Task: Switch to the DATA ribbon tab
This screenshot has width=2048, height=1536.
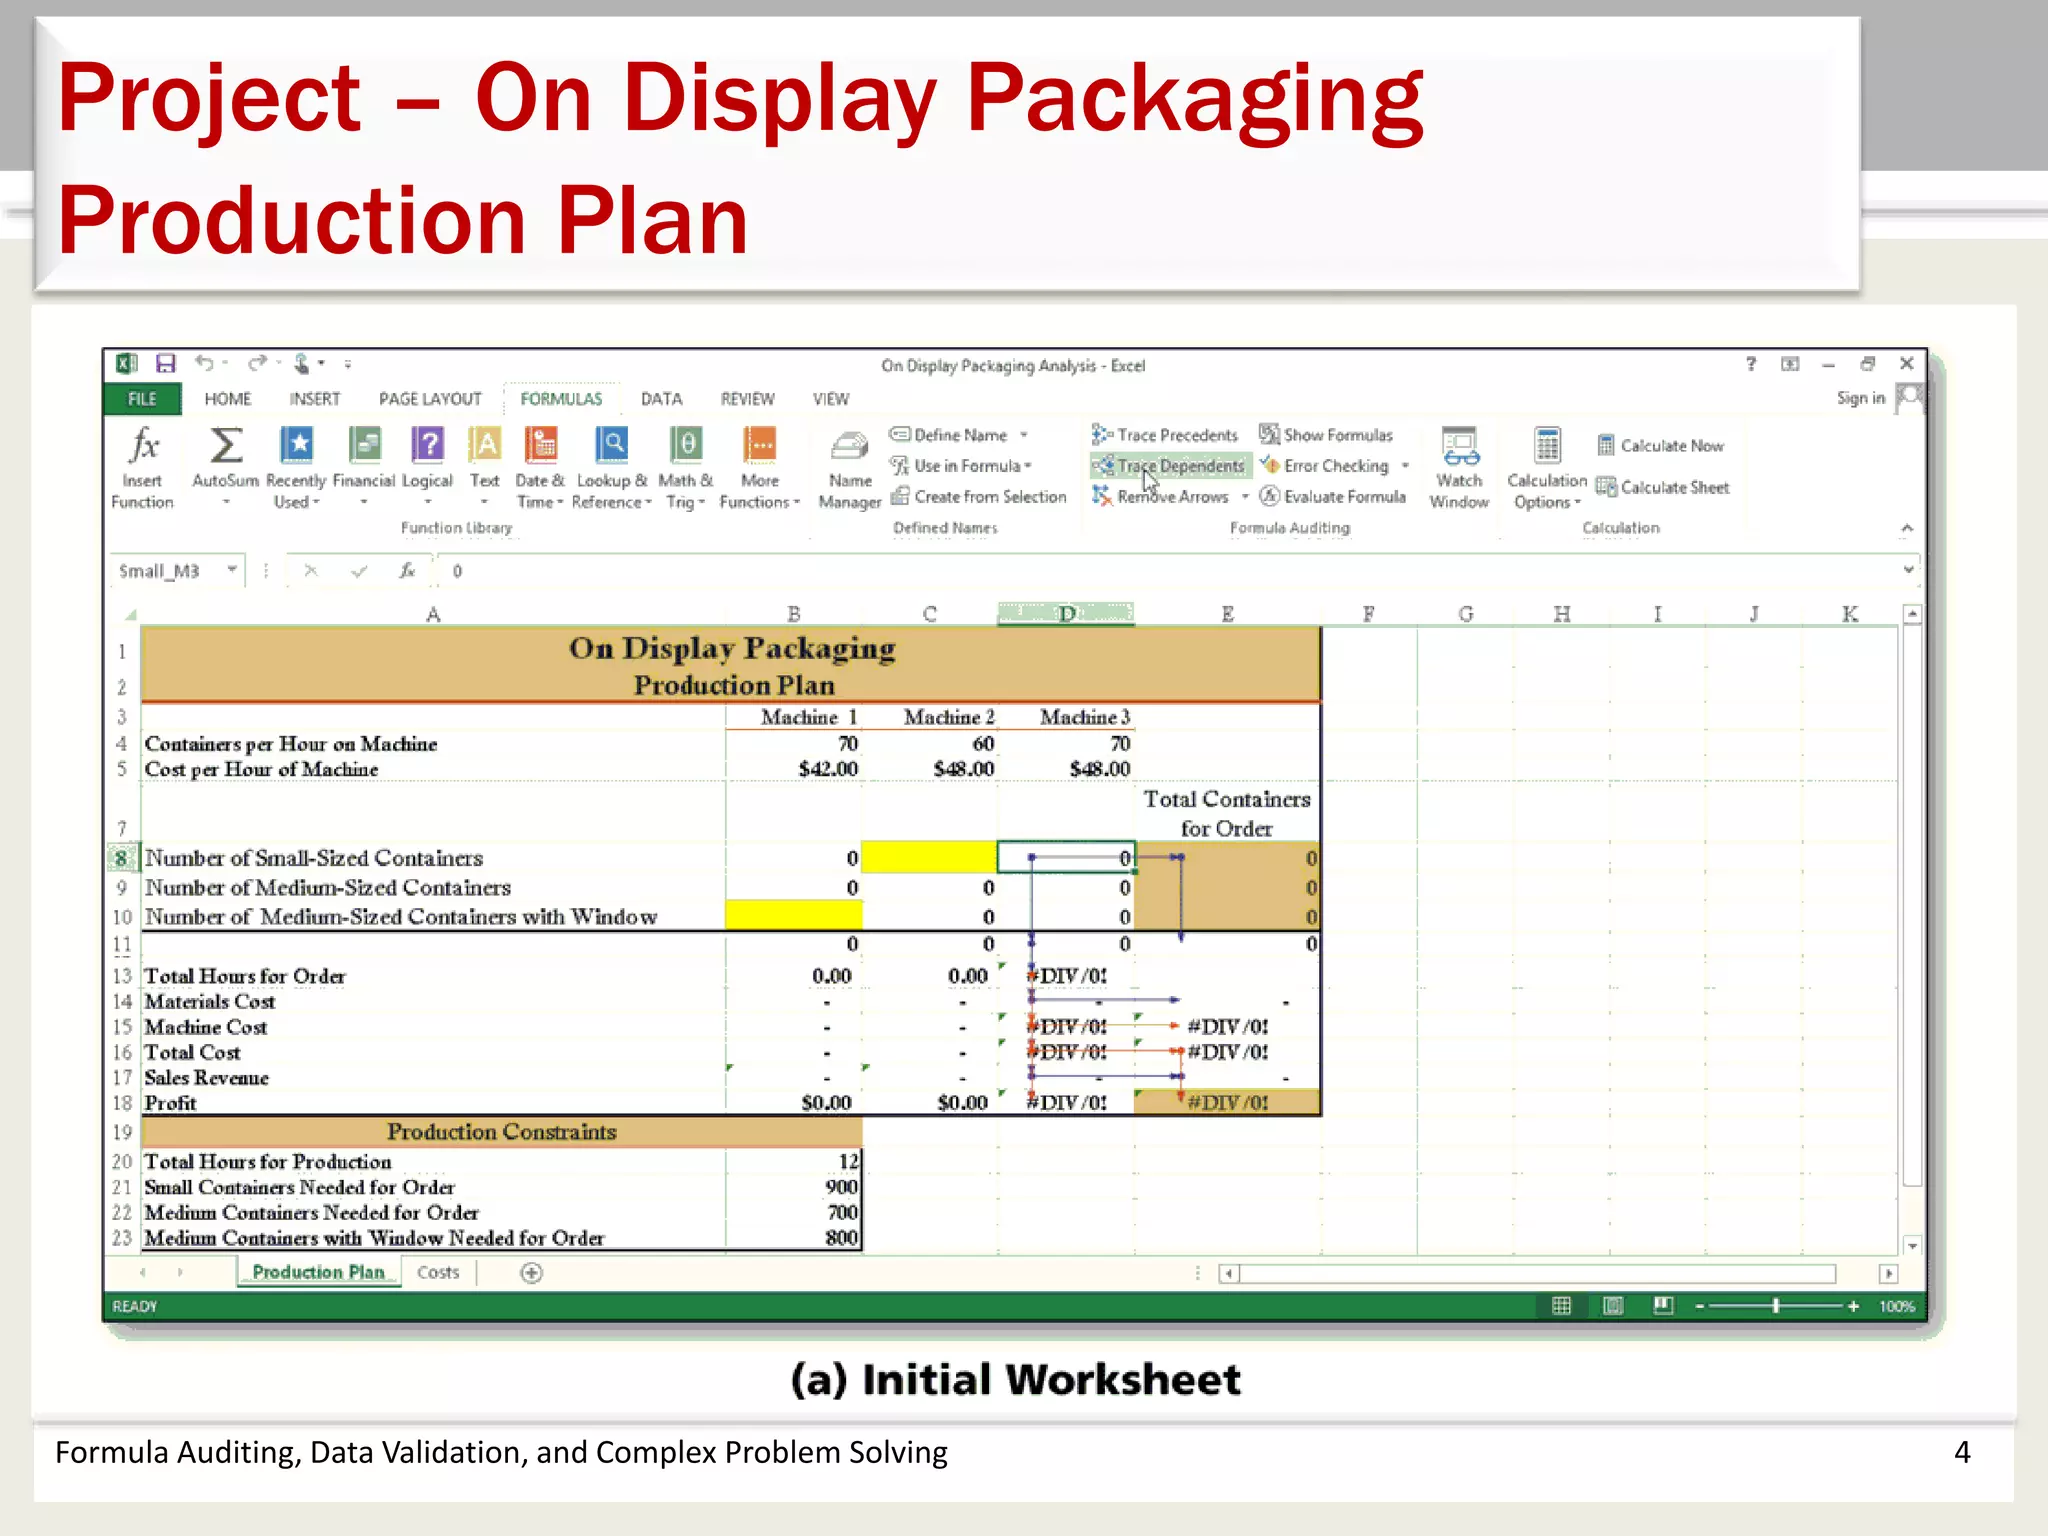Action: pyautogui.click(x=661, y=399)
